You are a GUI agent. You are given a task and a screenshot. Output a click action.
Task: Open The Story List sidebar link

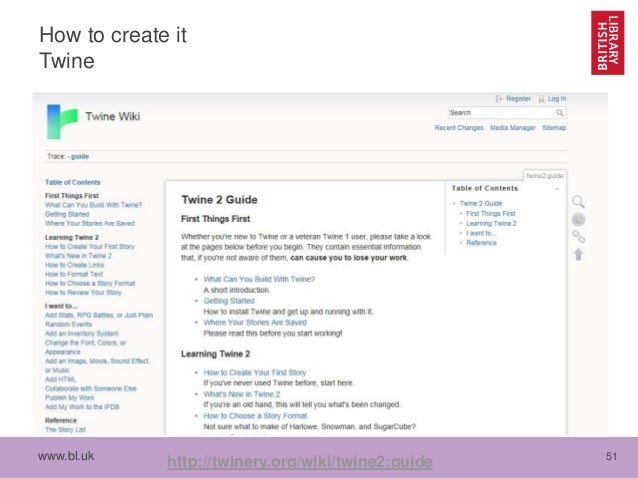coord(66,430)
